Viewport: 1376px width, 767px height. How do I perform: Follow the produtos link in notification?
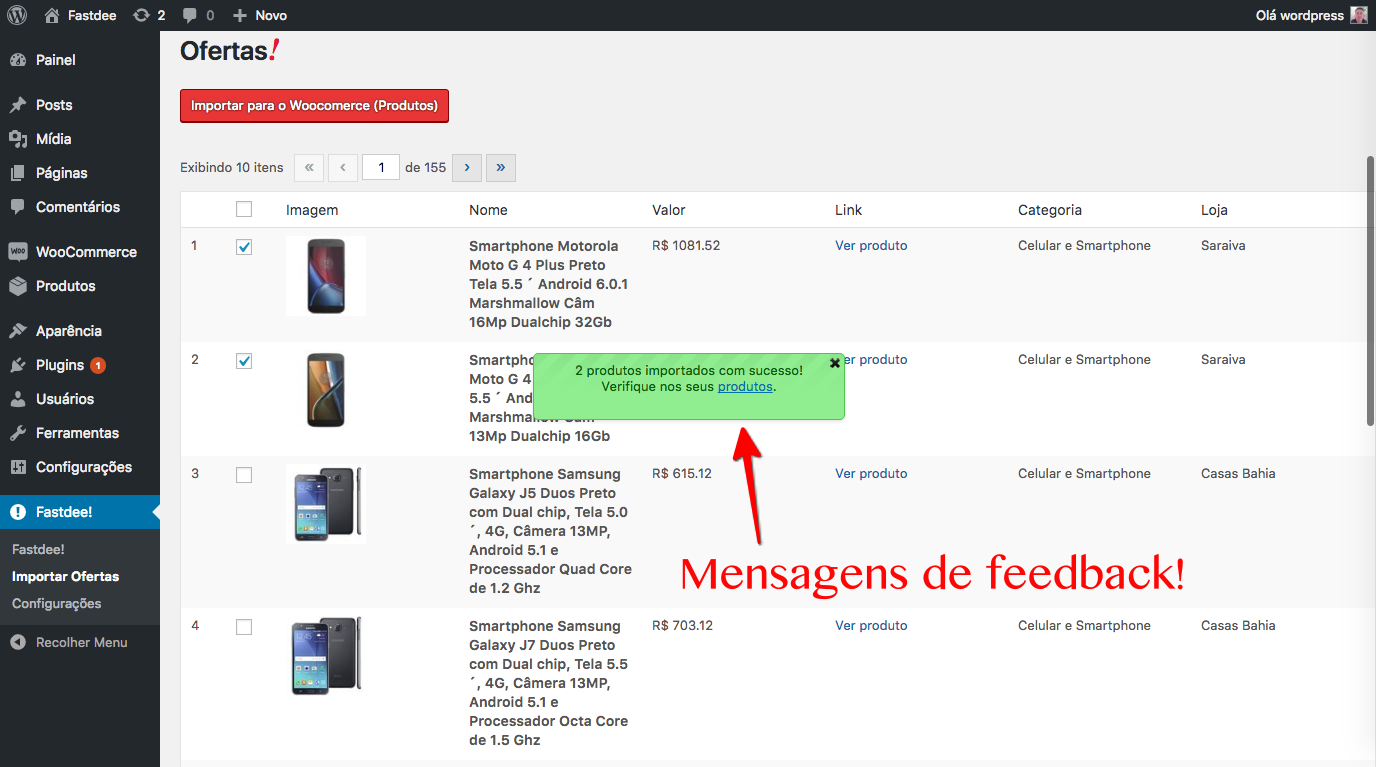(745, 386)
